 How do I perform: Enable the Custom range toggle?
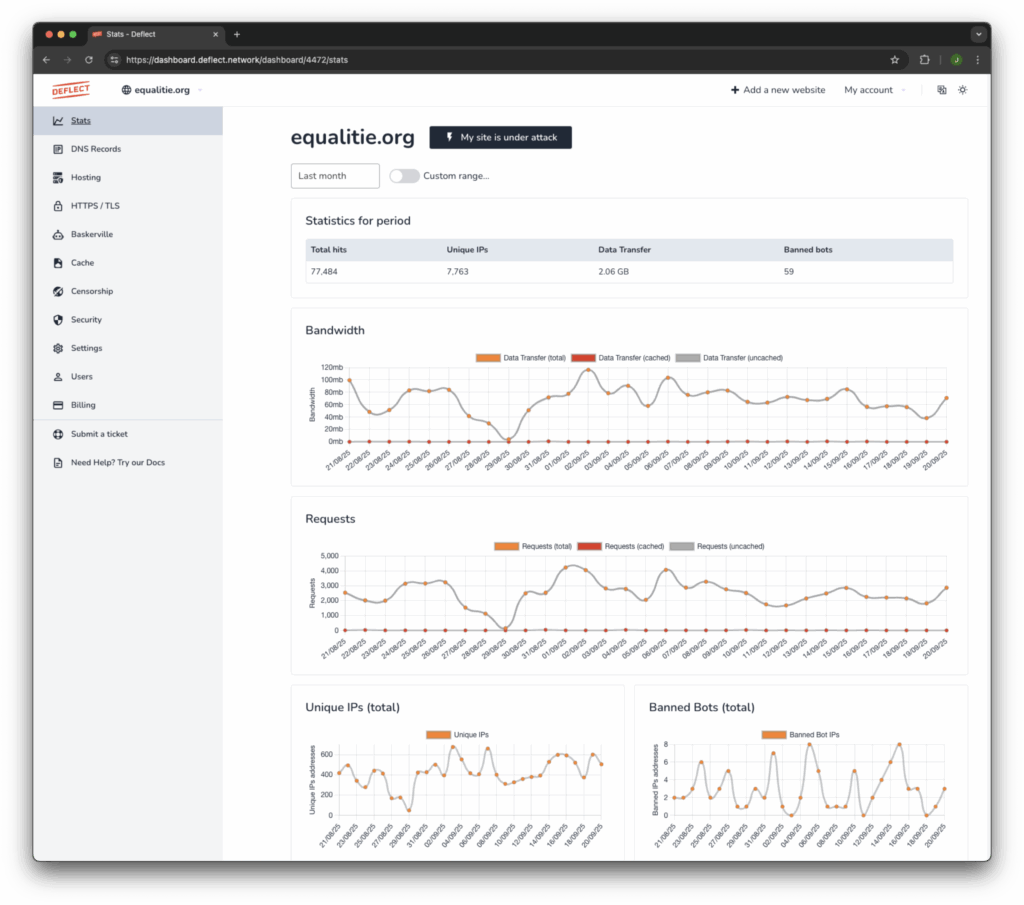404,176
